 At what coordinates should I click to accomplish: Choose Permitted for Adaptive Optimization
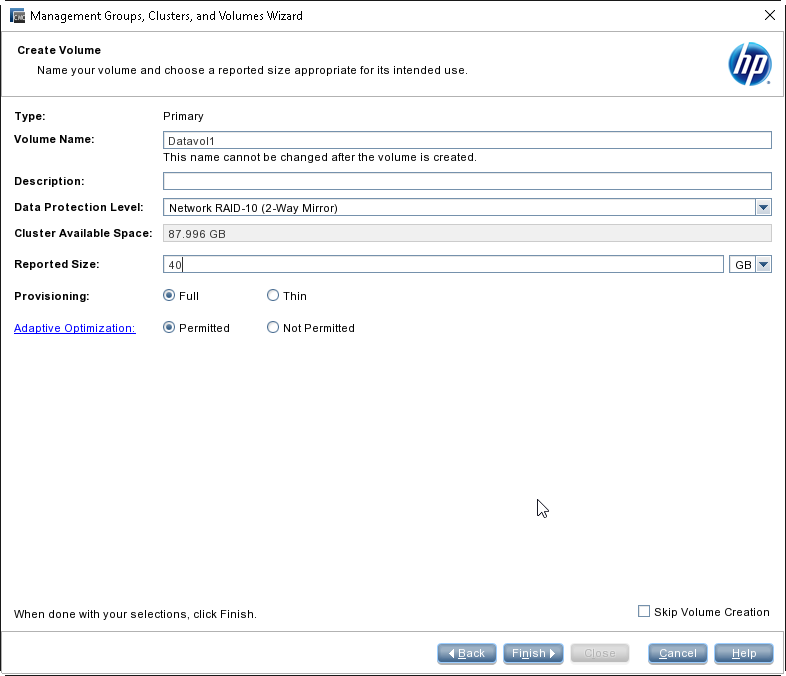(169, 328)
